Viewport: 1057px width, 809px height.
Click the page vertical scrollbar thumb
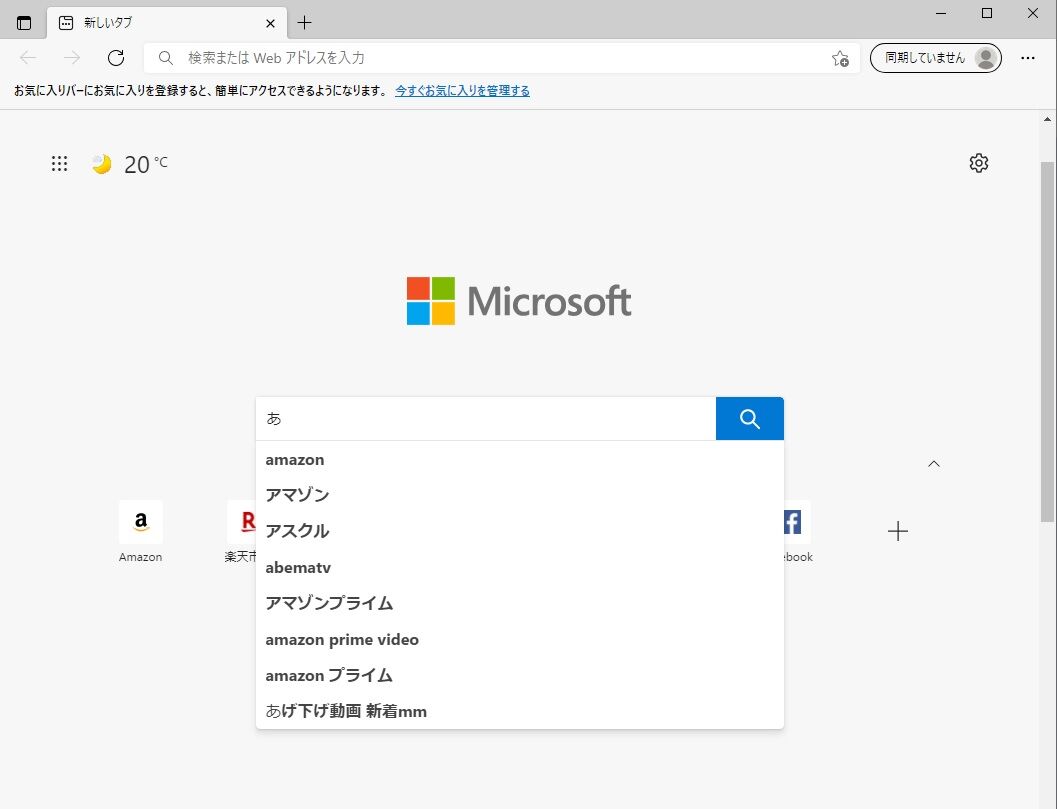tap(1047, 341)
